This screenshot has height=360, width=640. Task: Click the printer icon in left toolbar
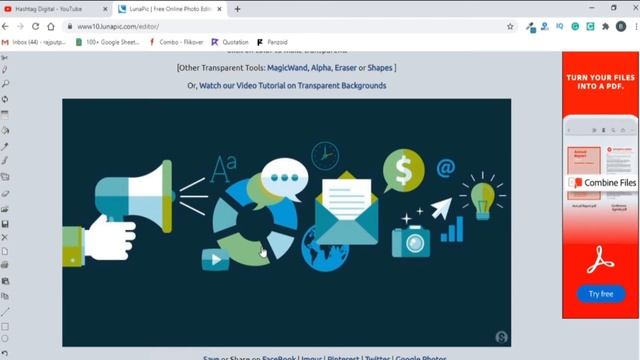(5, 265)
